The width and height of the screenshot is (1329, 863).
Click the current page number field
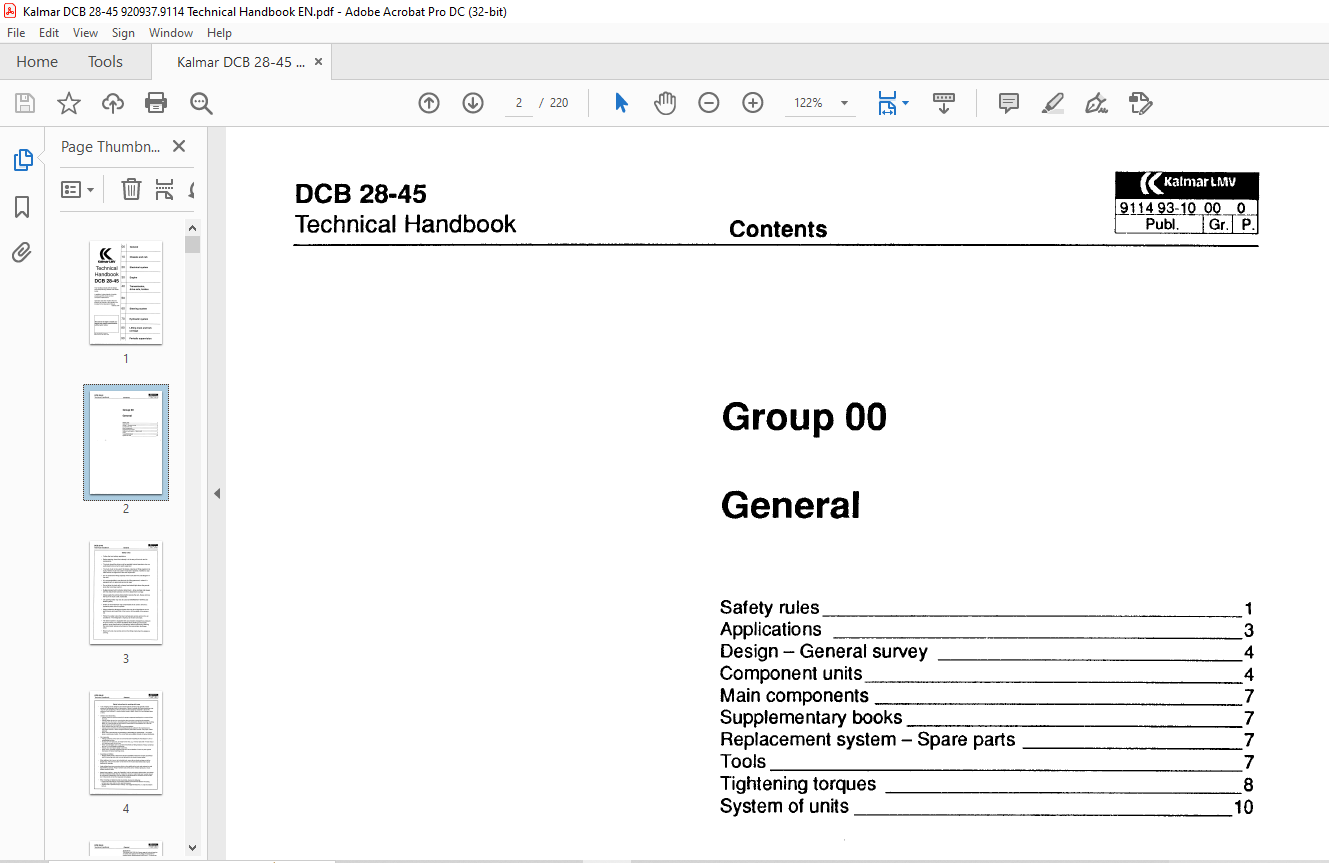520,103
